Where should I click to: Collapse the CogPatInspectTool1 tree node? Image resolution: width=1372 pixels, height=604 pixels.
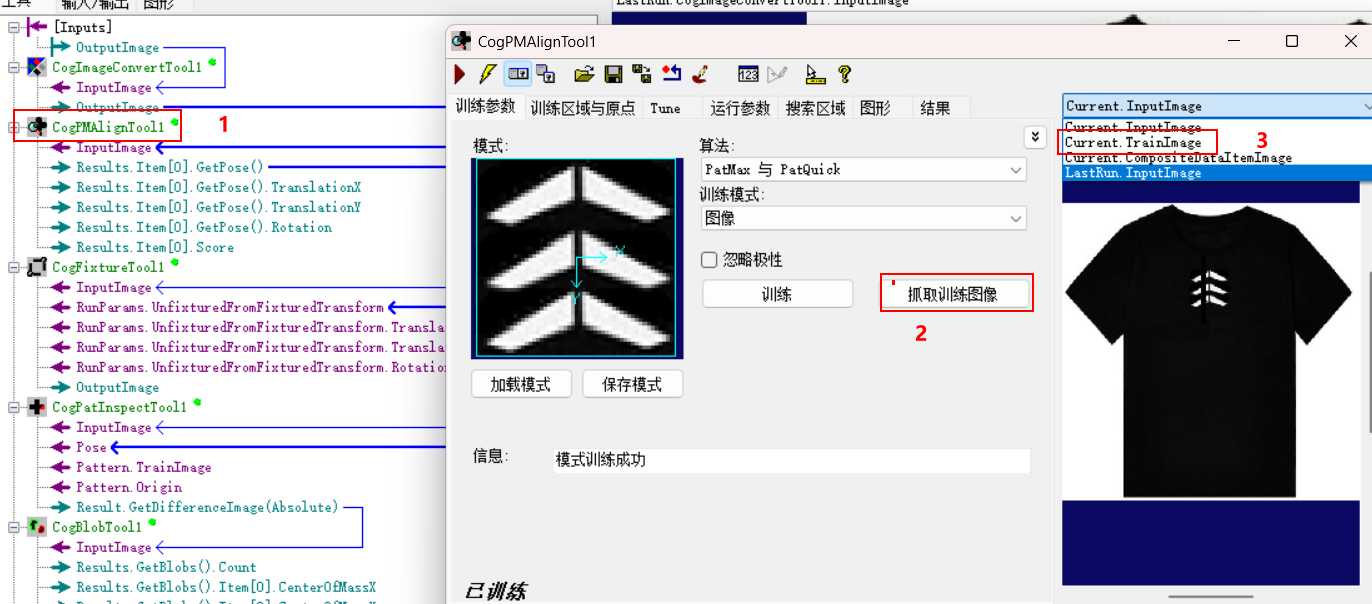tap(13, 407)
